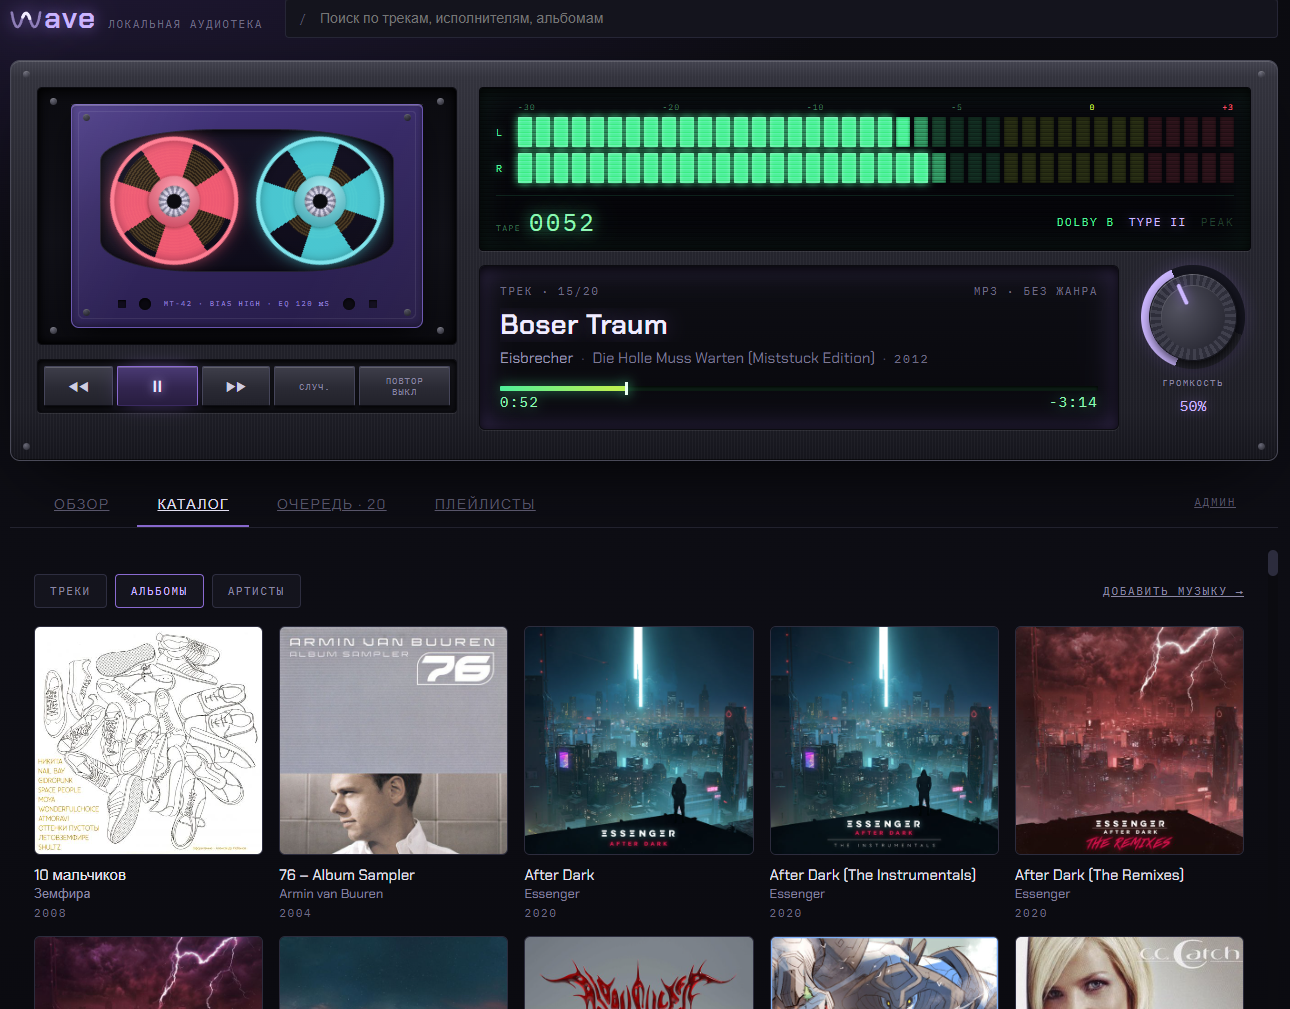1290x1009 pixels.
Task: Pause playback with the pause button
Action: pos(157,386)
